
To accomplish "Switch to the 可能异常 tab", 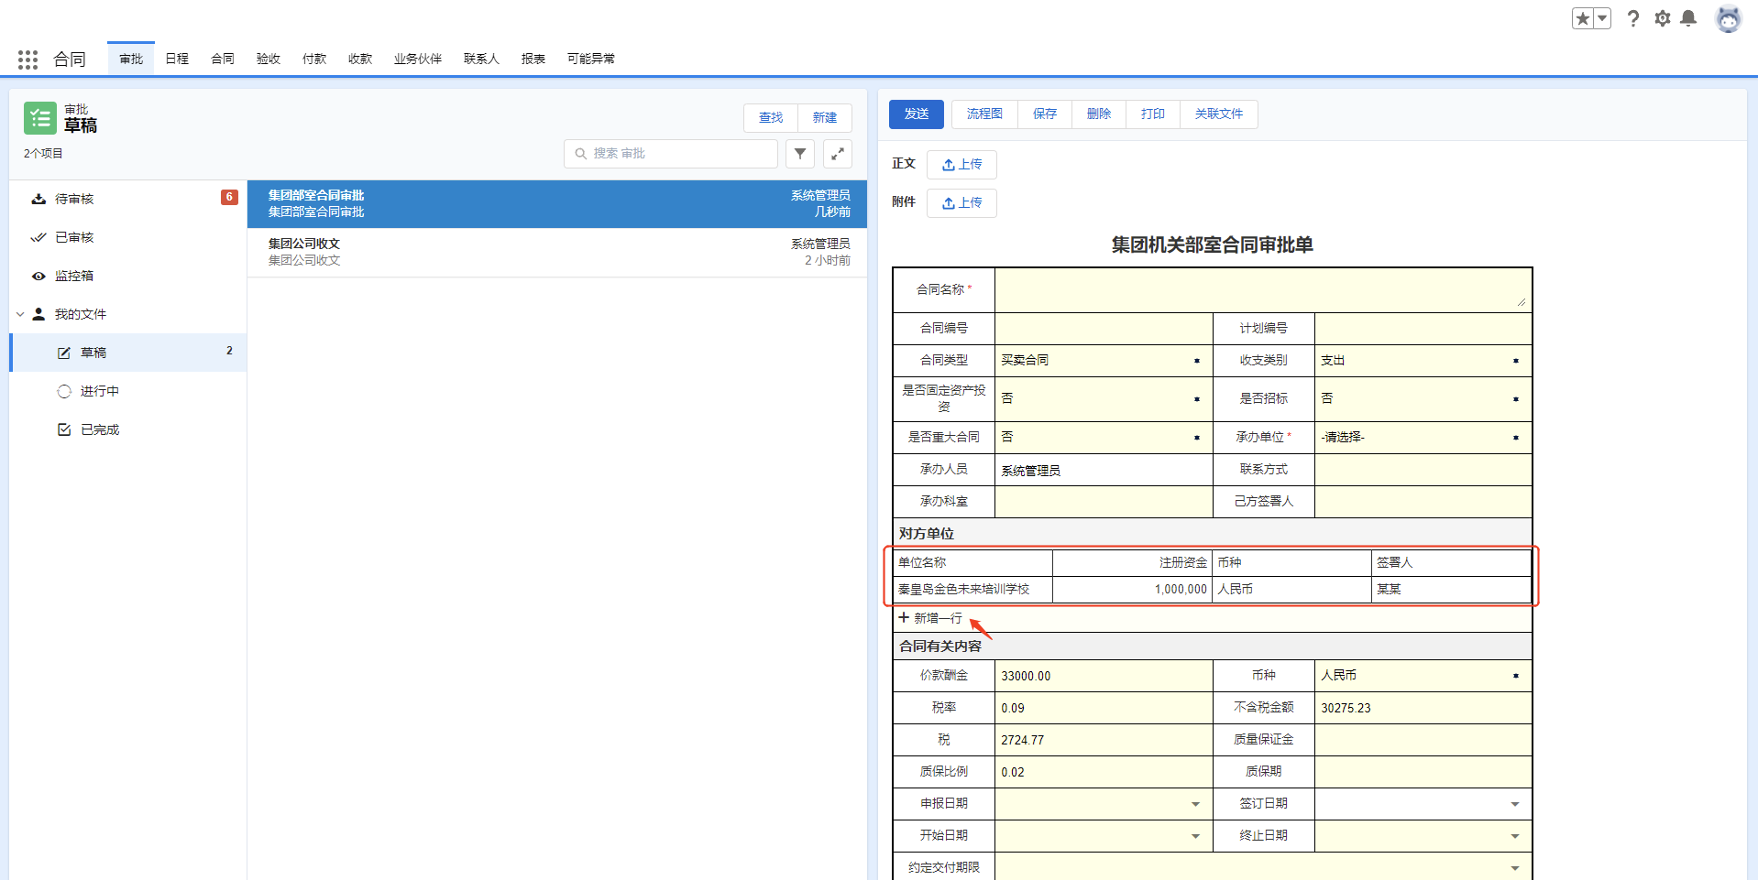I will (x=591, y=59).
